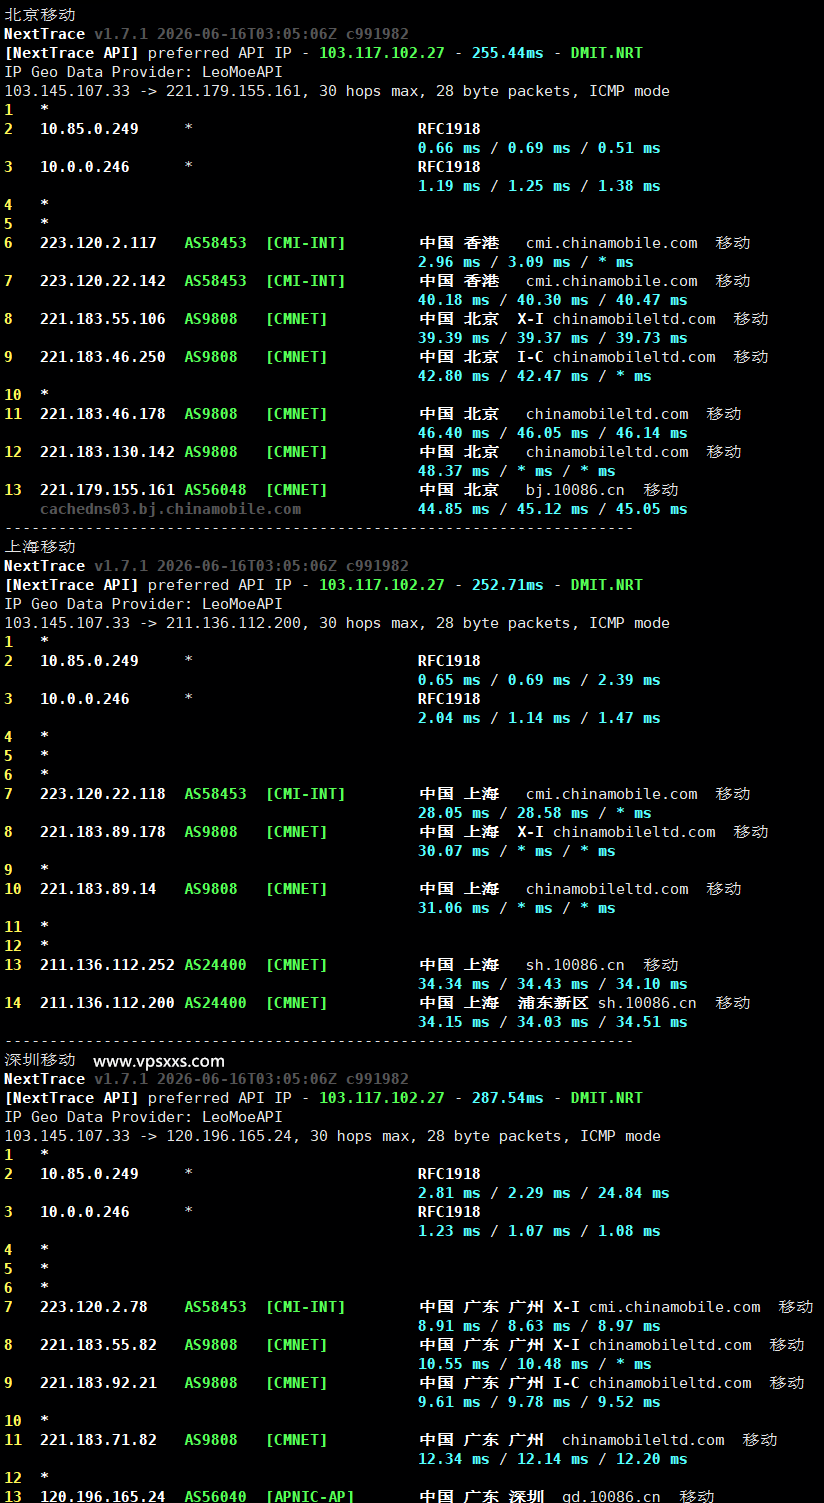Click the hop IP "211.136.112.252"

point(107,965)
